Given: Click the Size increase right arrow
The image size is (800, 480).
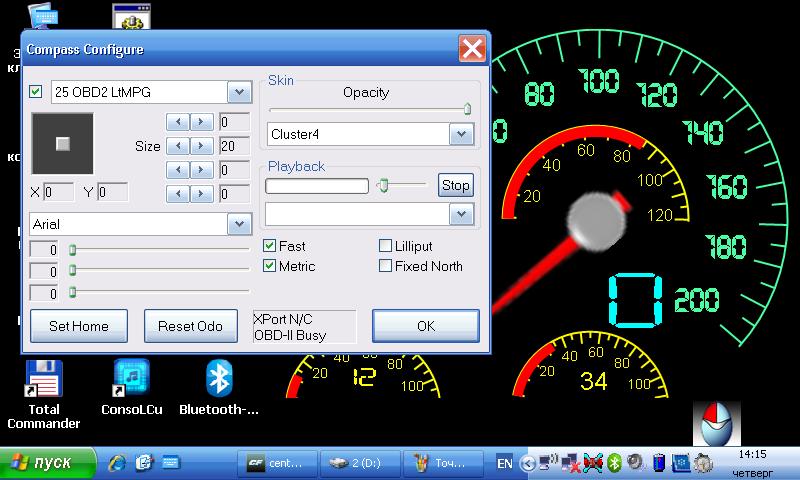Looking at the screenshot, I should point(201,146).
